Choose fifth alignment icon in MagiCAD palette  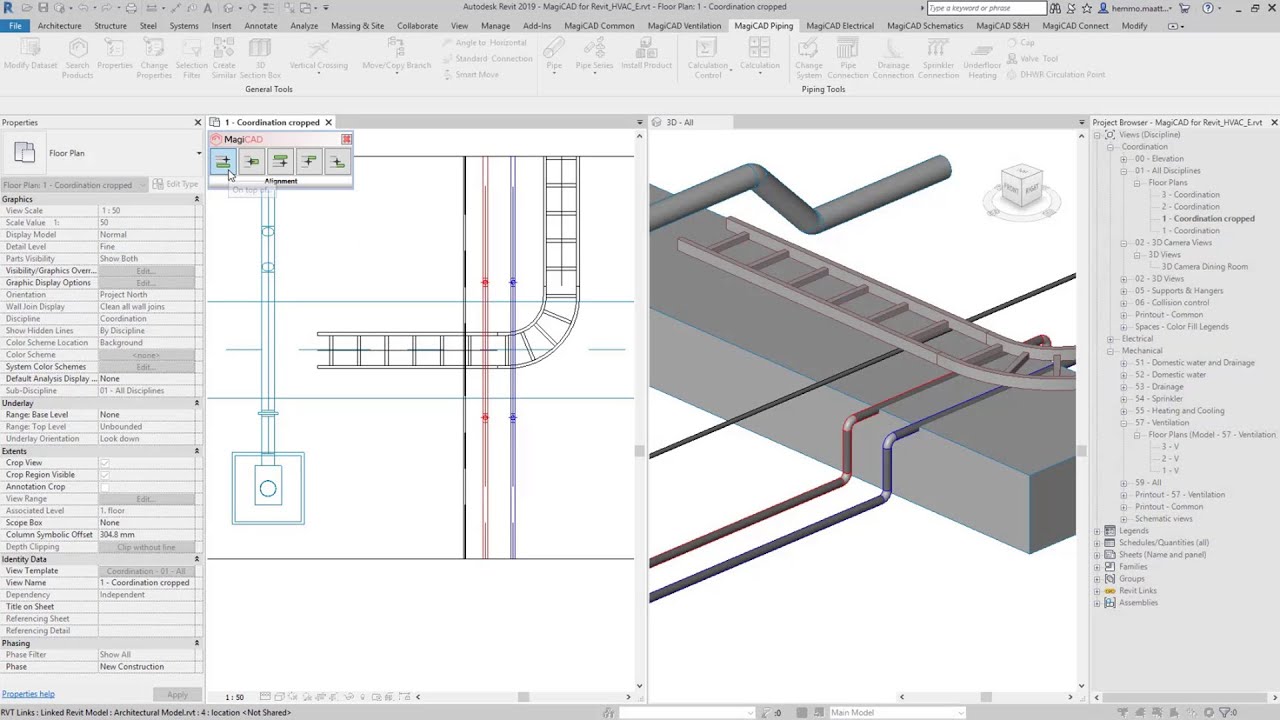coord(337,161)
